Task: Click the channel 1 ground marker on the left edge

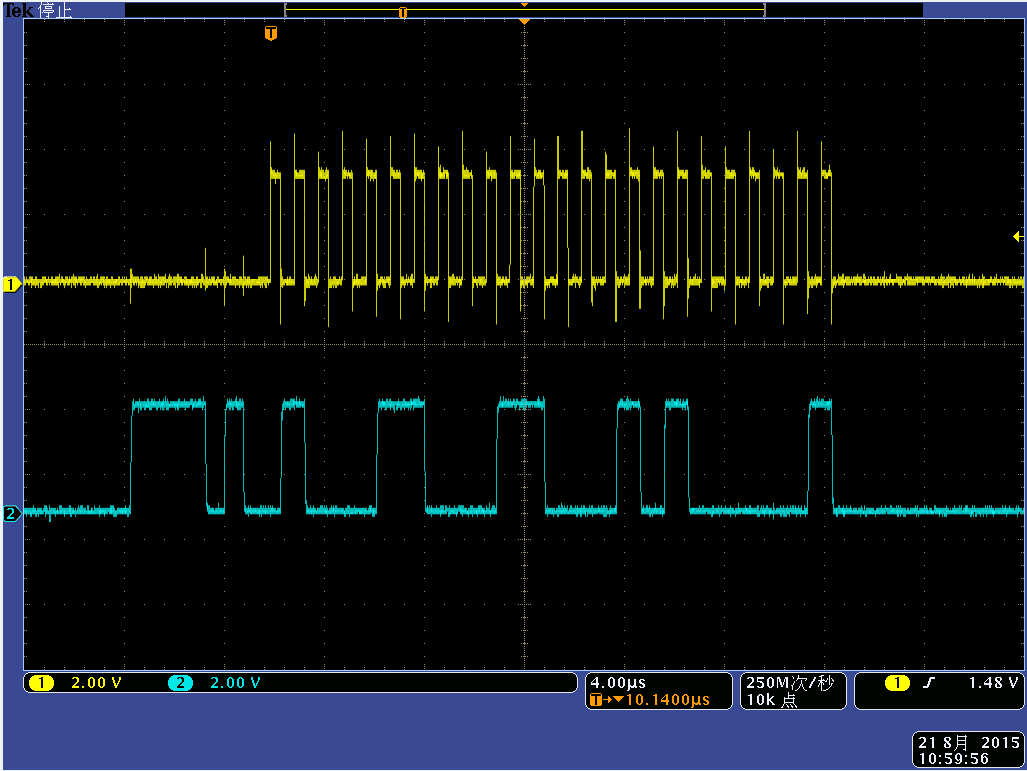Action: [x=12, y=284]
